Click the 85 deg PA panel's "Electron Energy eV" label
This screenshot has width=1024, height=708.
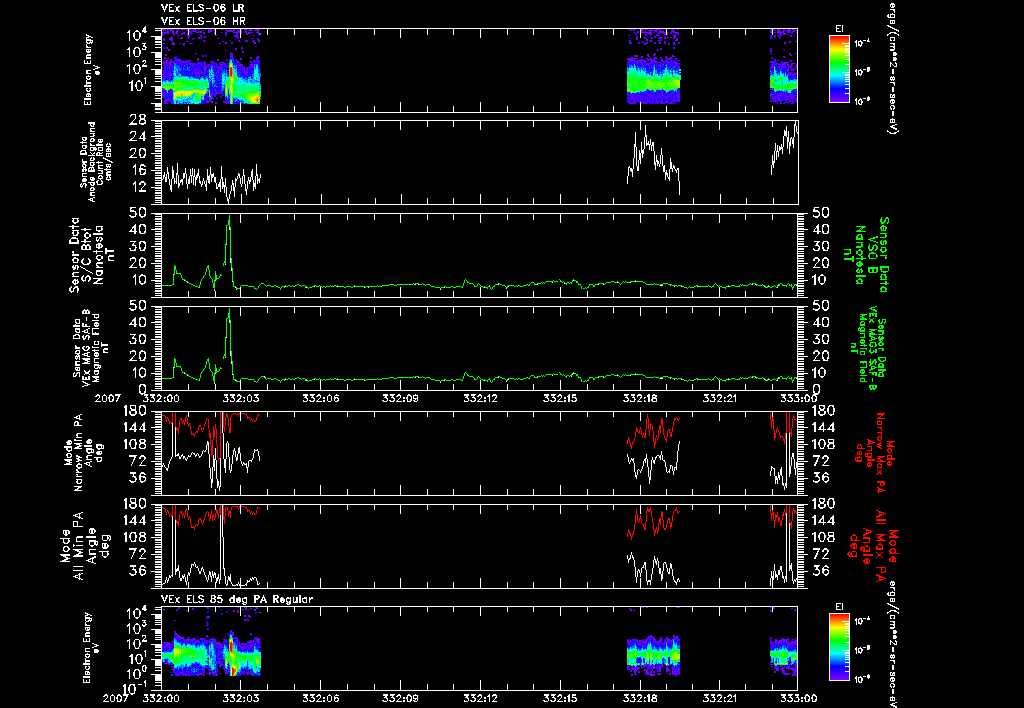coord(92,648)
